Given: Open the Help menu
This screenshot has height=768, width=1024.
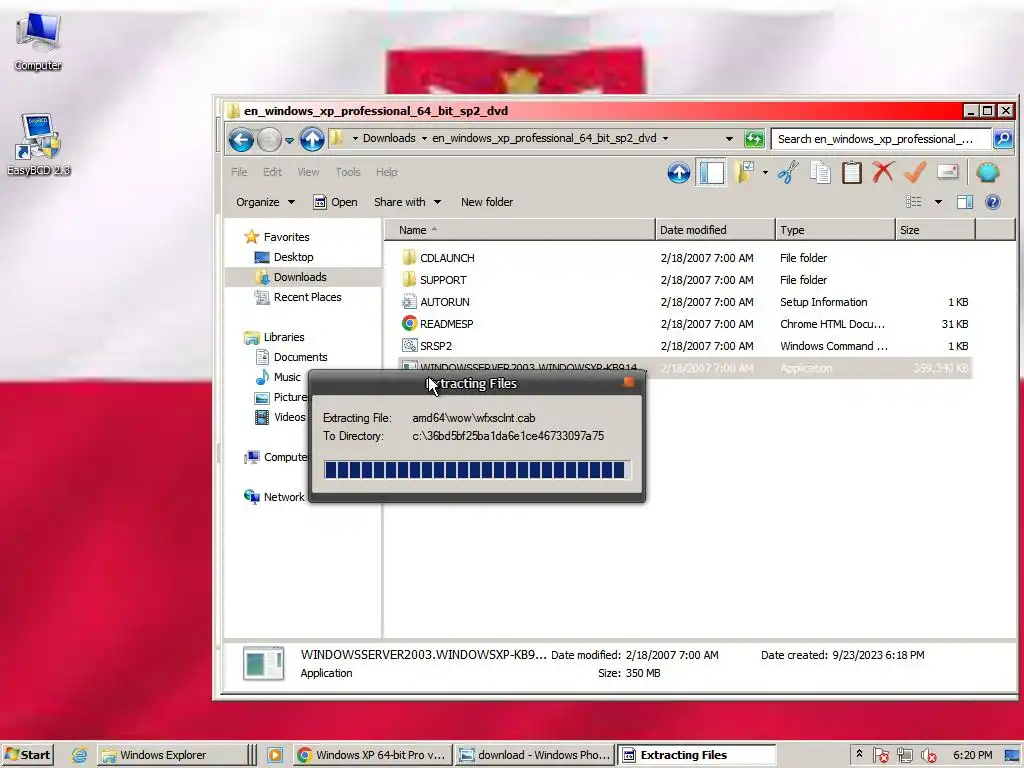Looking at the screenshot, I should (x=387, y=172).
